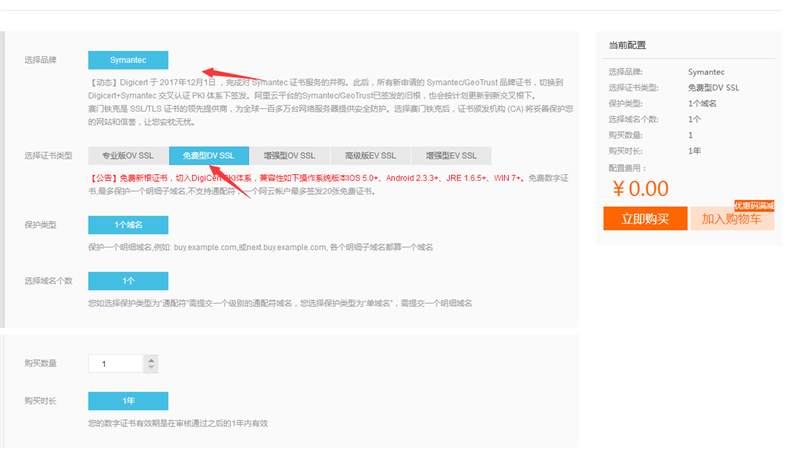800x453 pixels.
Task: Choose the 1个域名 protection type
Action: [x=128, y=225]
